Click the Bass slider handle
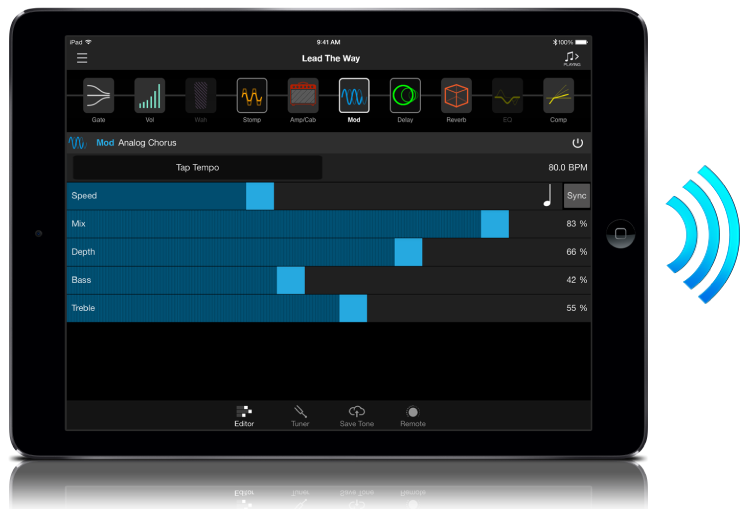 291,280
